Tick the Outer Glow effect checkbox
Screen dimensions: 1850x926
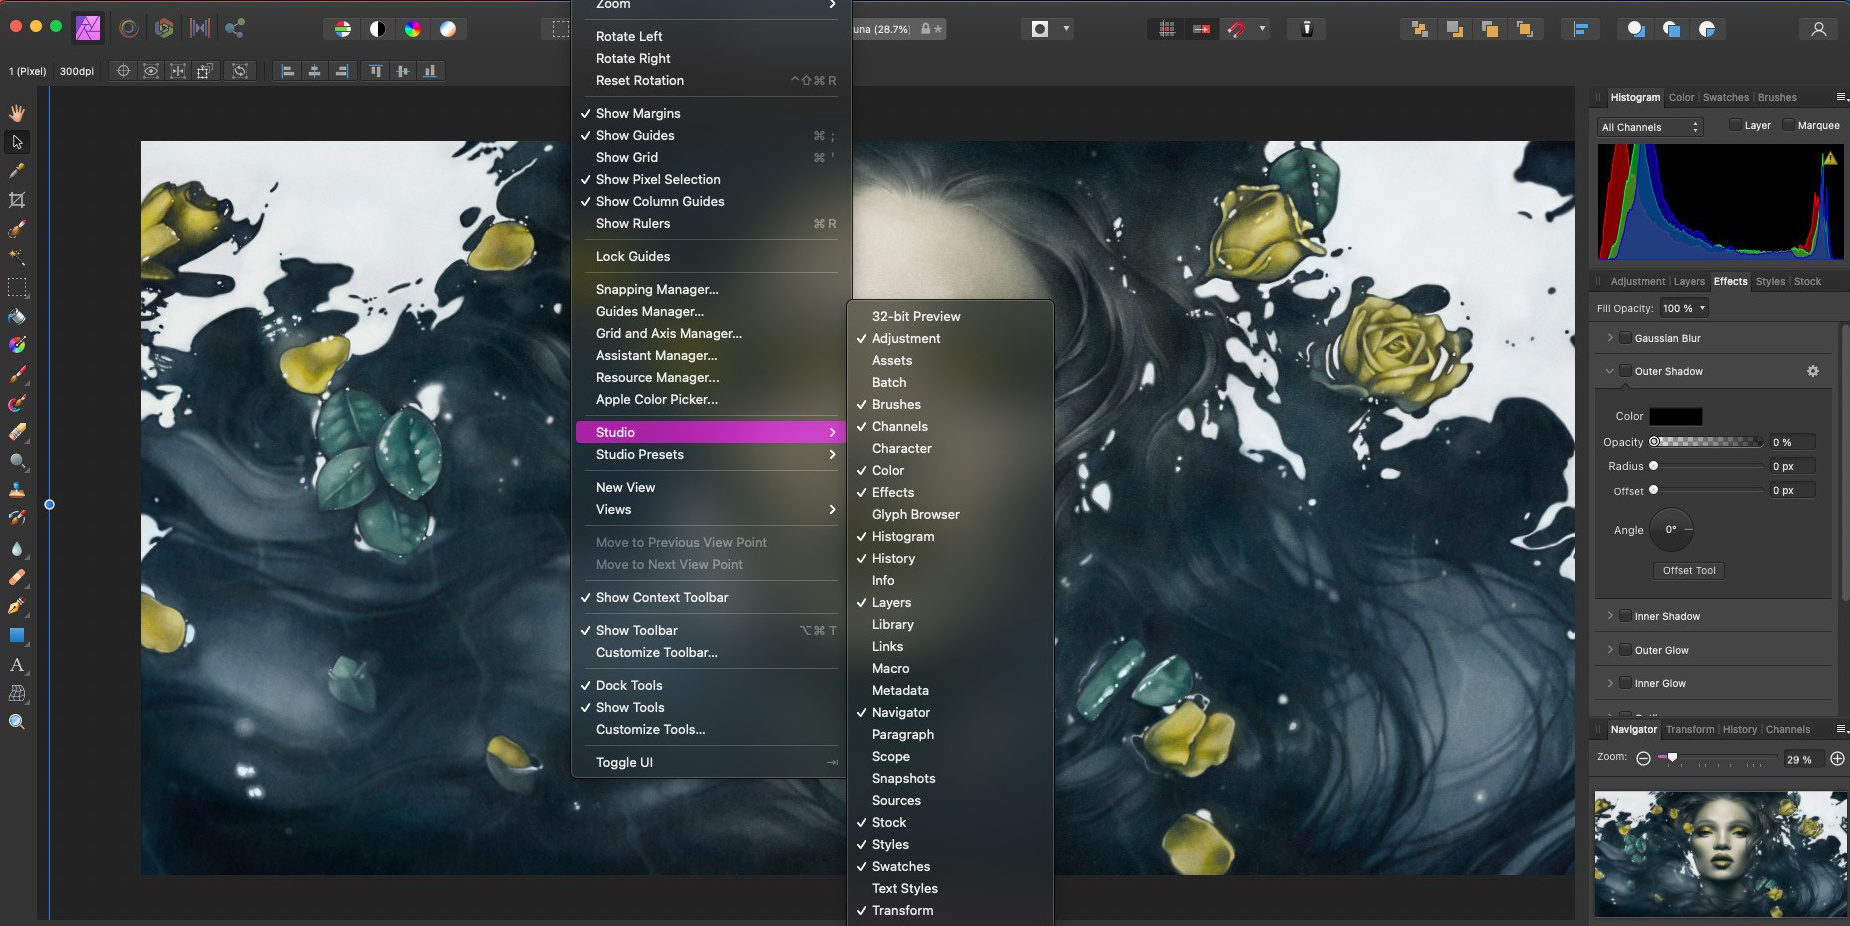tap(1625, 650)
